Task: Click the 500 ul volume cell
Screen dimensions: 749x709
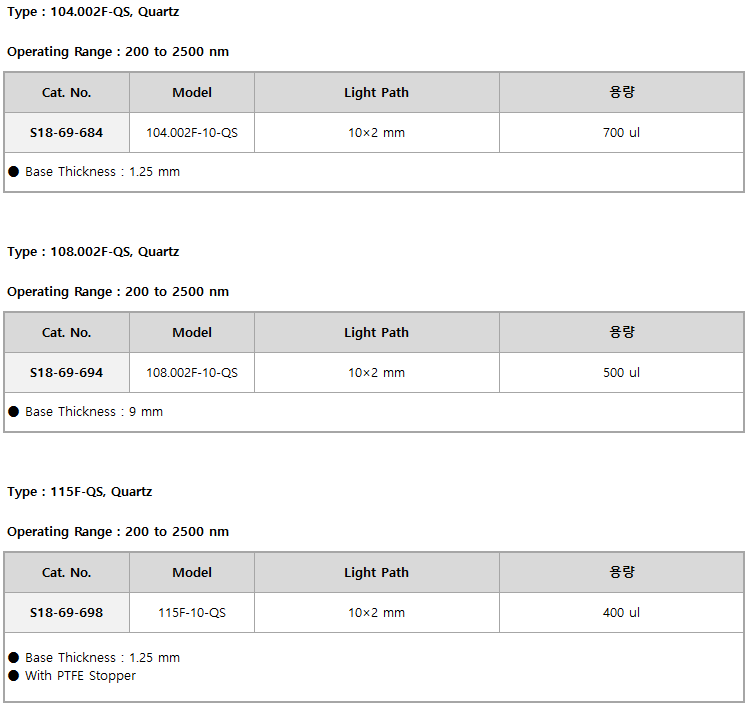Action: point(621,372)
